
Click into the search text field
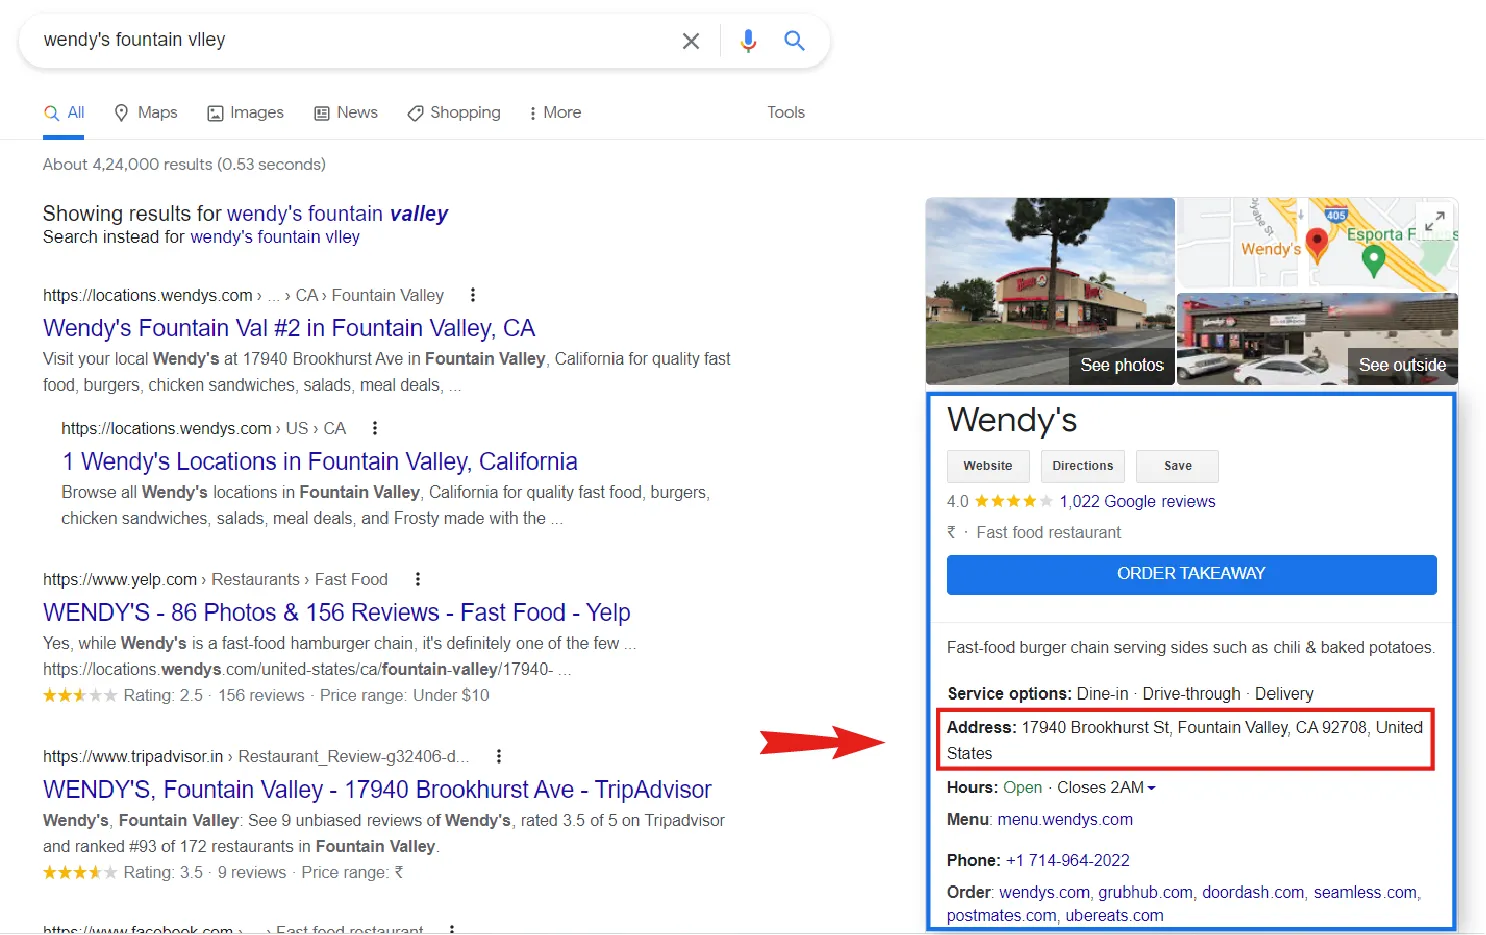coord(350,40)
